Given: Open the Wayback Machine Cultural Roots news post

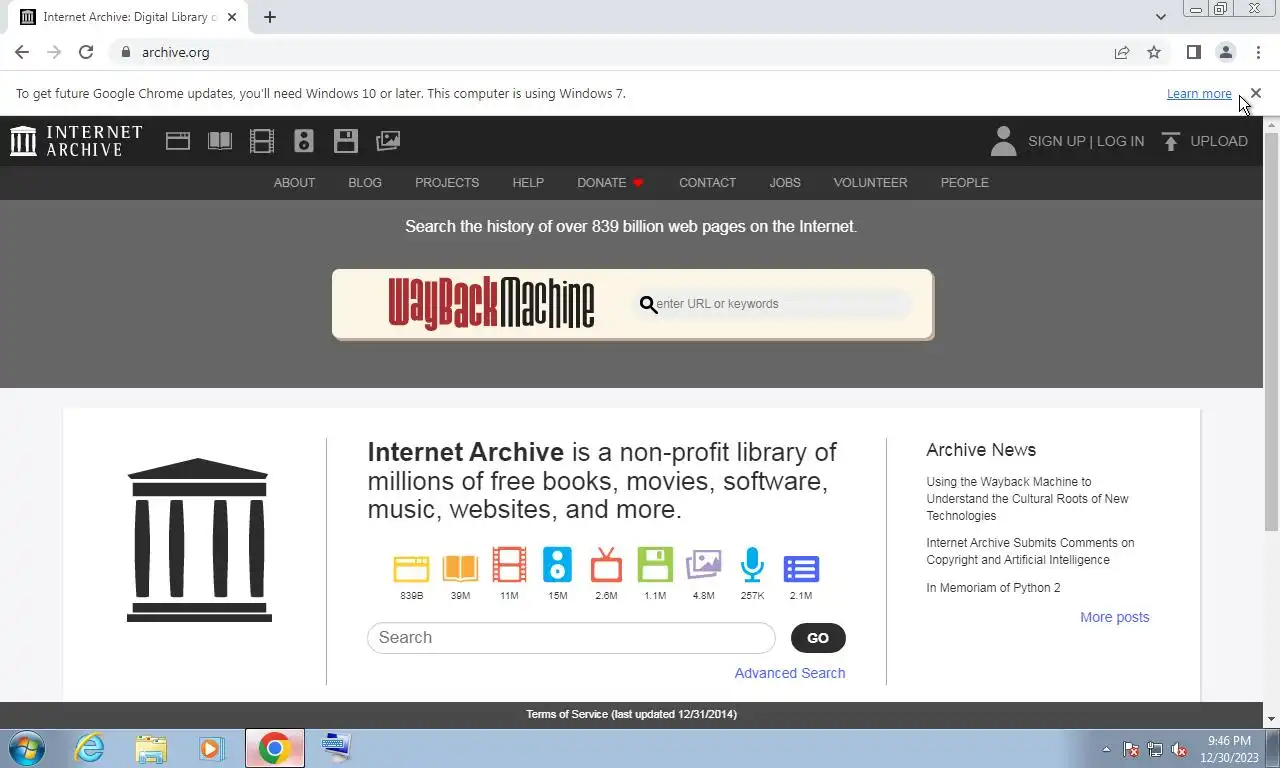Looking at the screenshot, I should pyautogui.click(x=1027, y=498).
